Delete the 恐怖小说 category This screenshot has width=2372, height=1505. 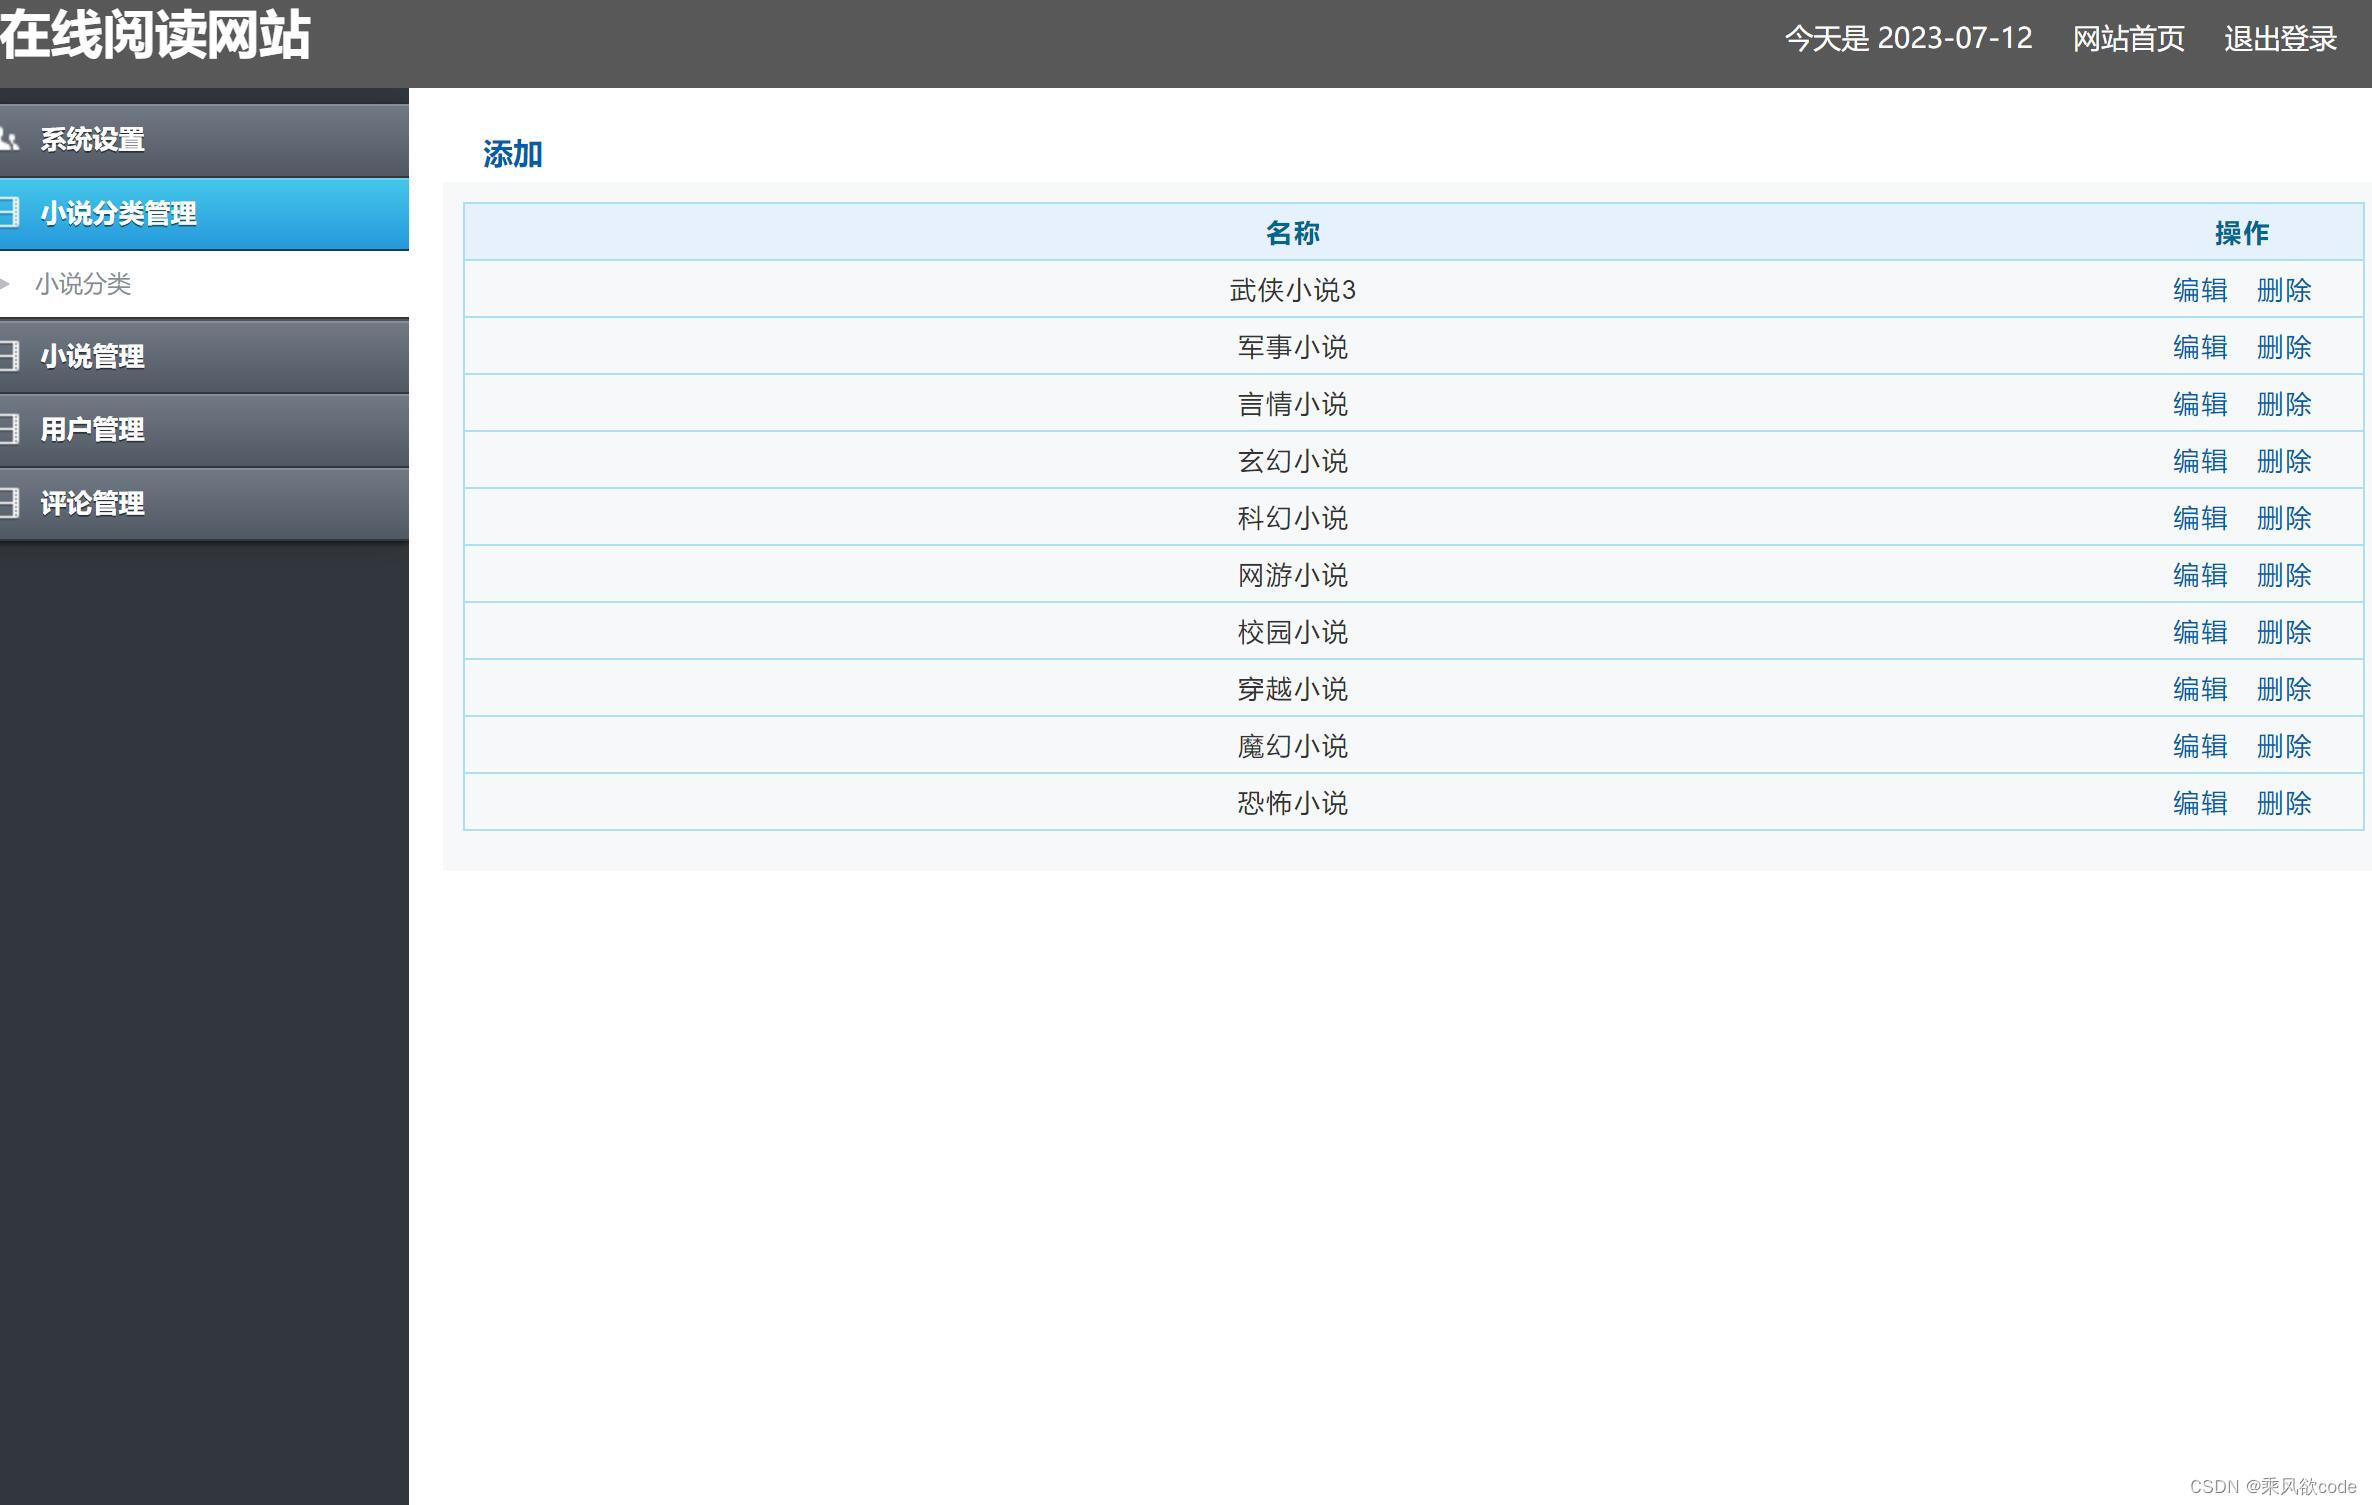[x=2283, y=803]
